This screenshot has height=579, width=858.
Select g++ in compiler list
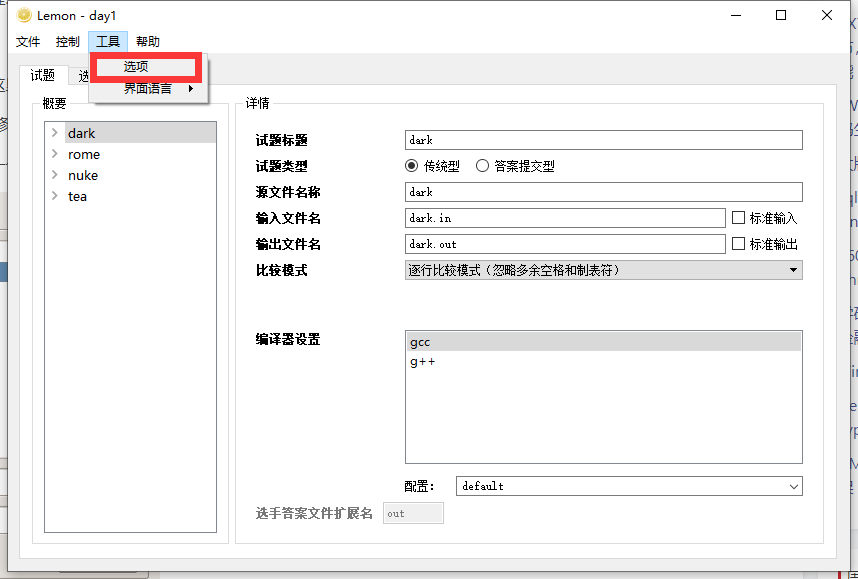point(603,362)
